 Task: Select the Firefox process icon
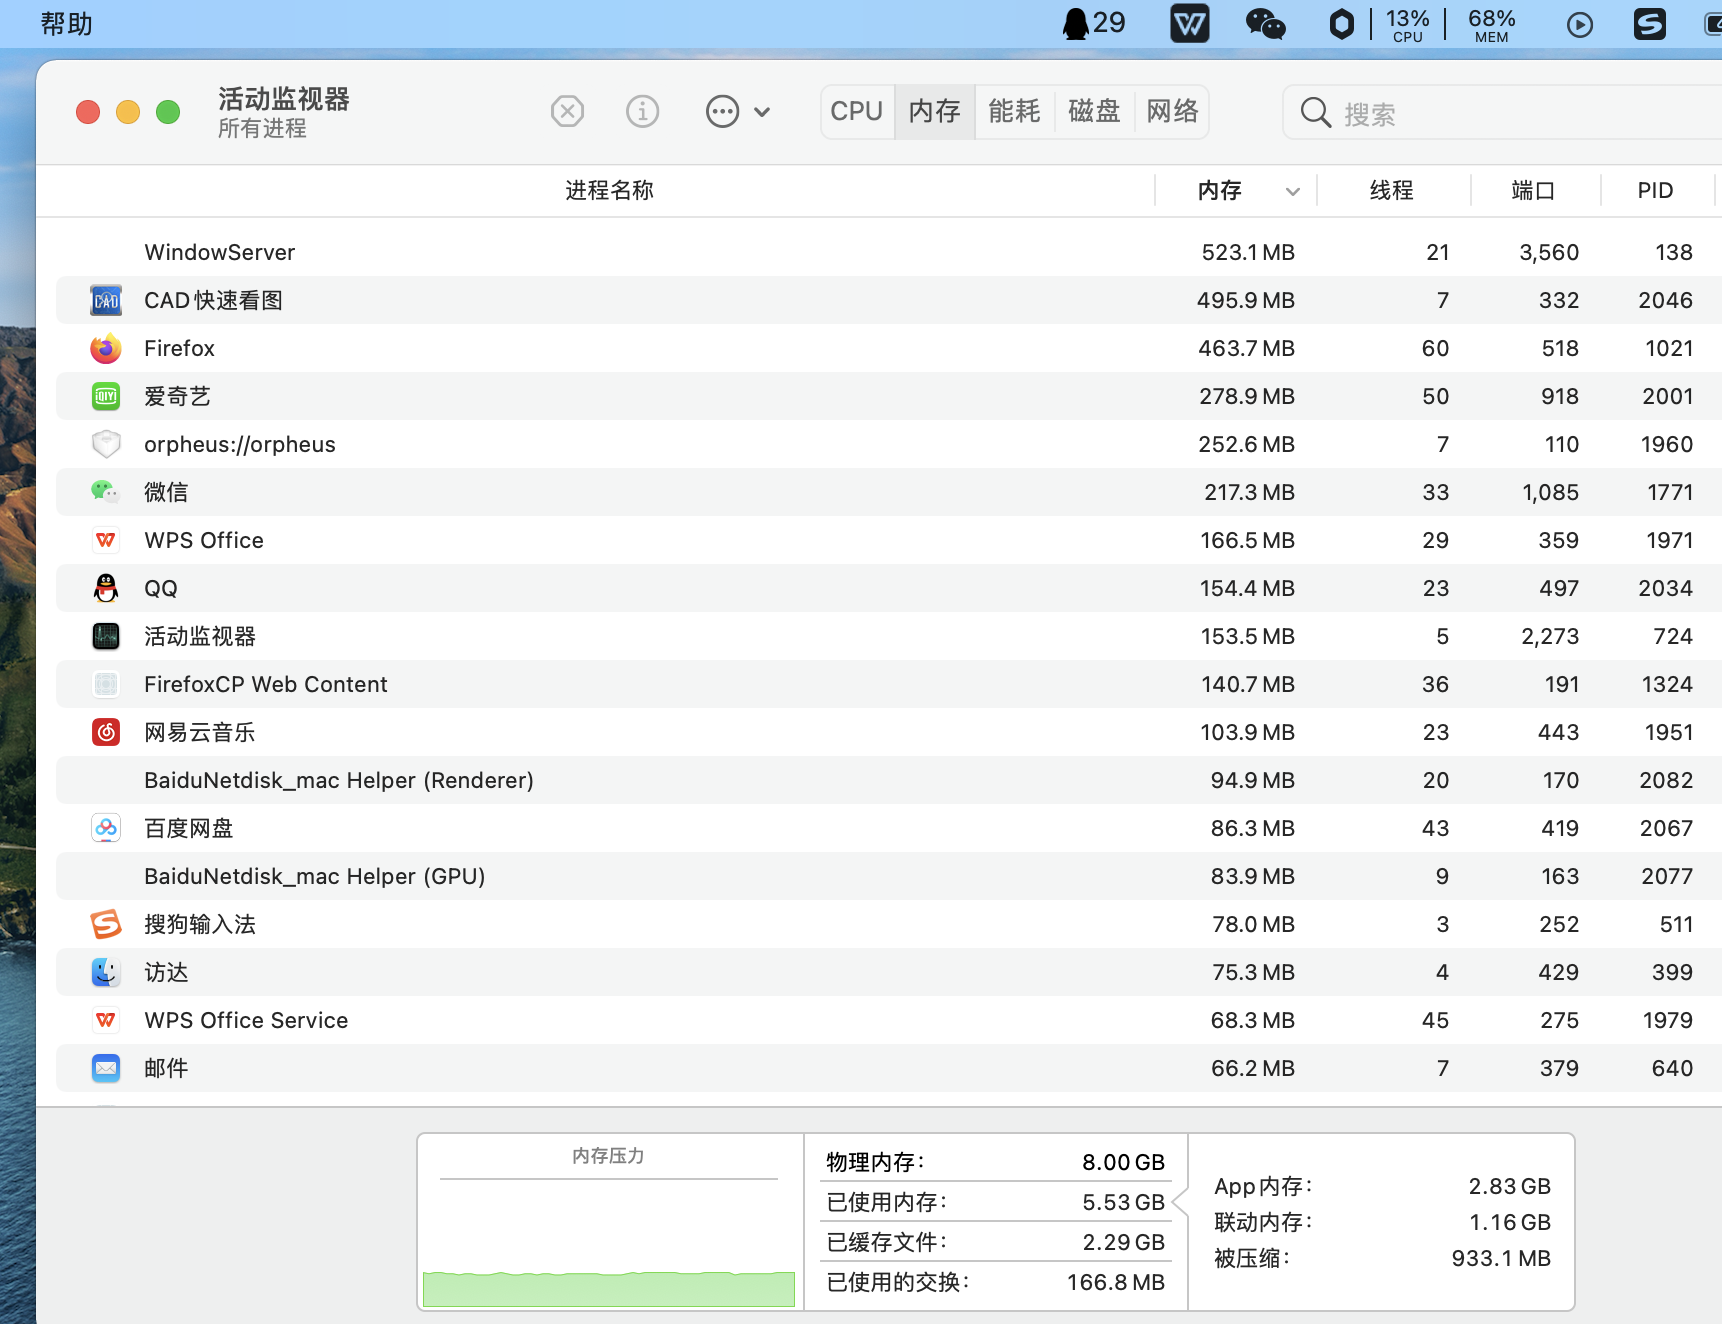click(106, 348)
